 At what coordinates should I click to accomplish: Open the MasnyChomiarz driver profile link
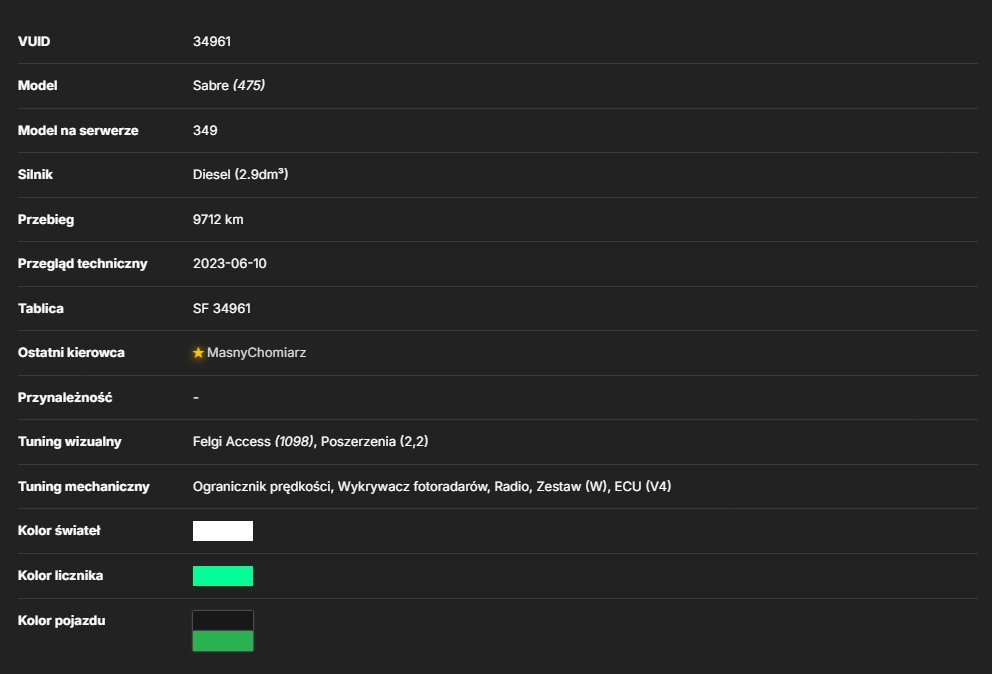(256, 353)
